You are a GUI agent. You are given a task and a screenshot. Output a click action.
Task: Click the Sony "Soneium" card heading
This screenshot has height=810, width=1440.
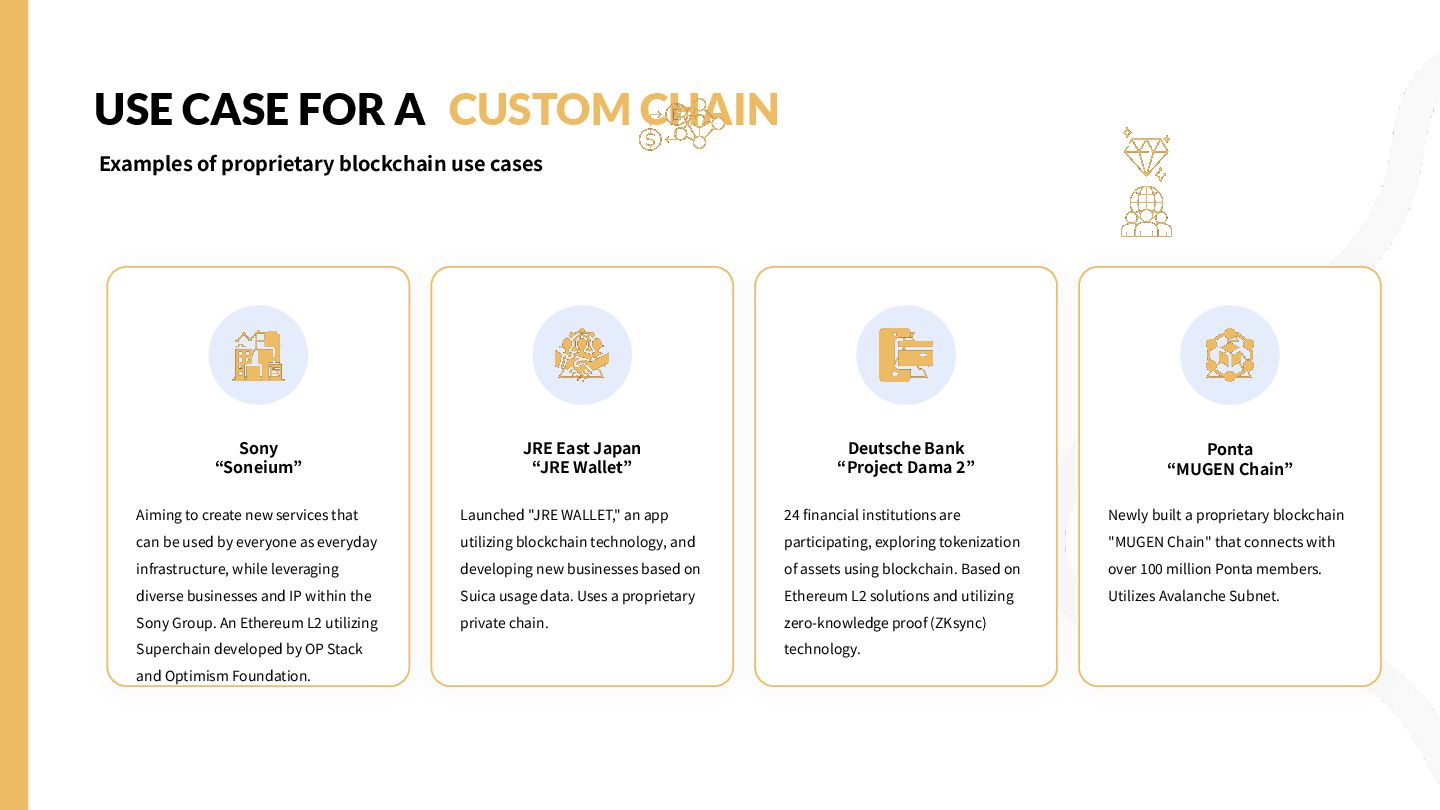point(258,458)
